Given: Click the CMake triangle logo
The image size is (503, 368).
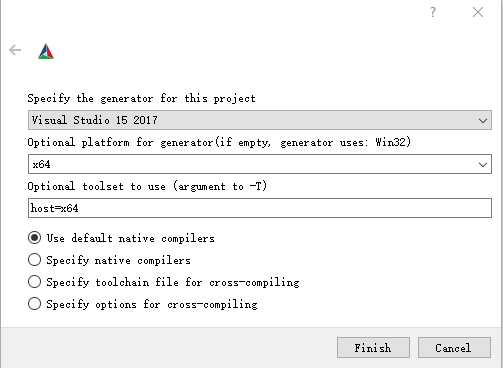Looking at the screenshot, I should click(x=46, y=51).
